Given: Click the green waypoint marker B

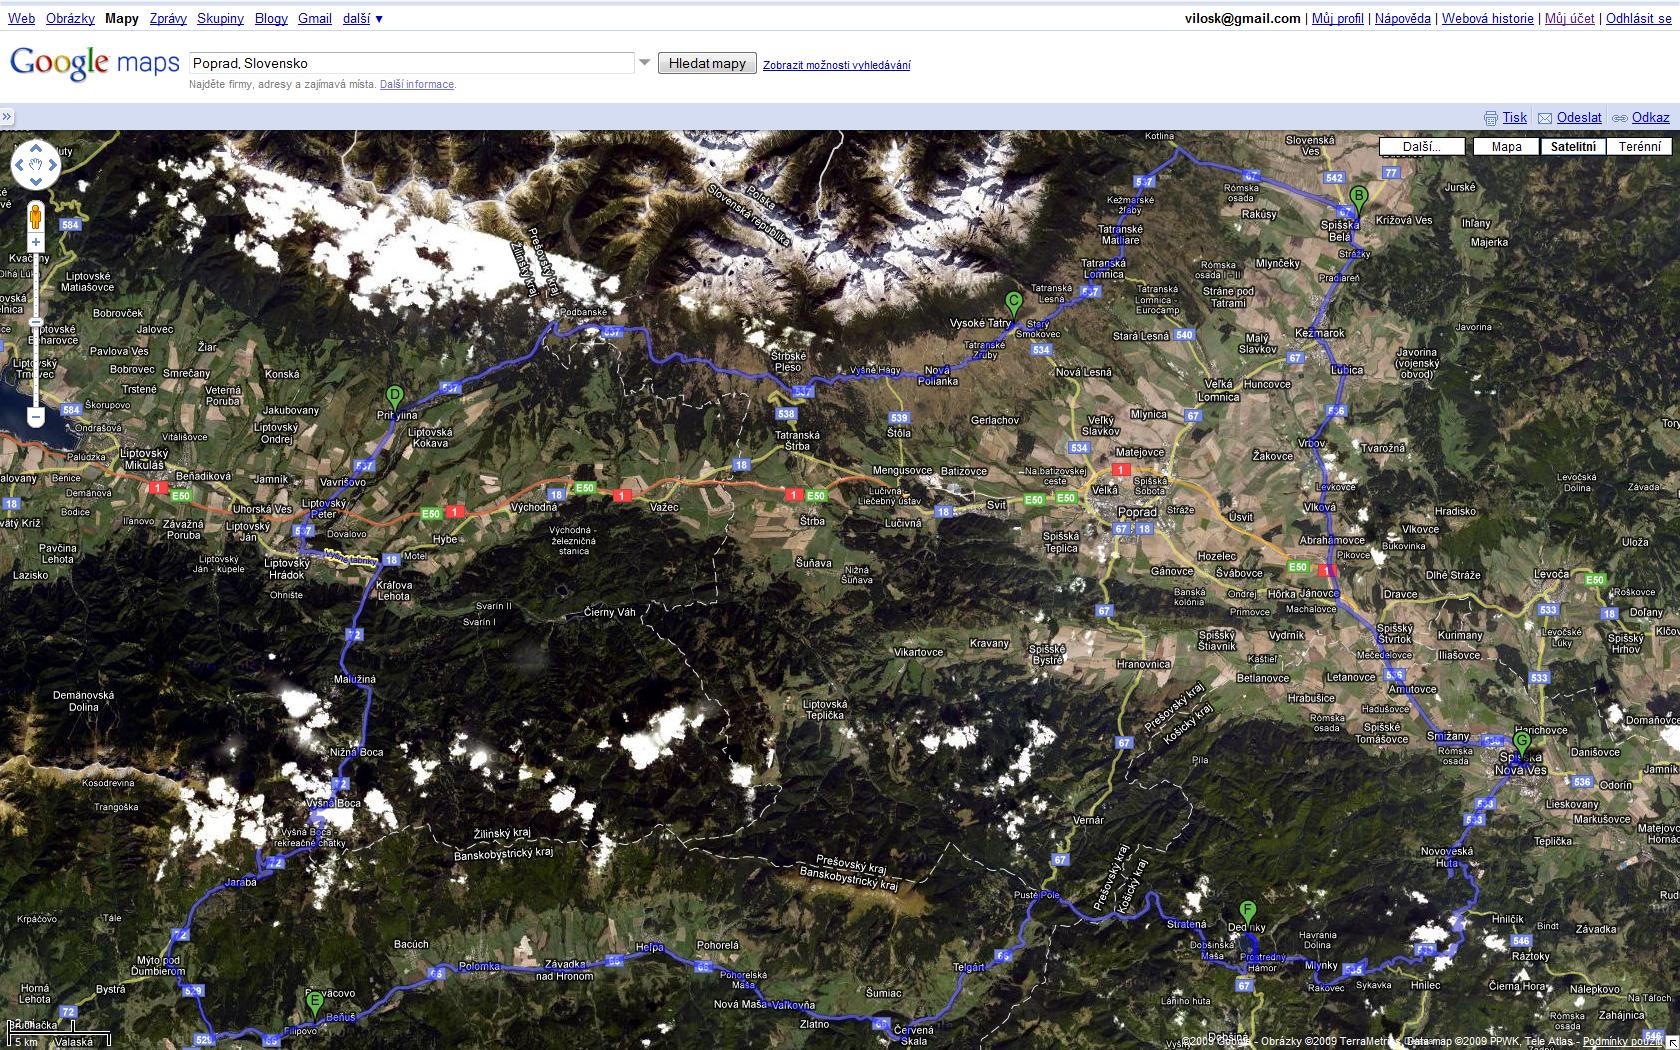Looking at the screenshot, I should (1358, 196).
